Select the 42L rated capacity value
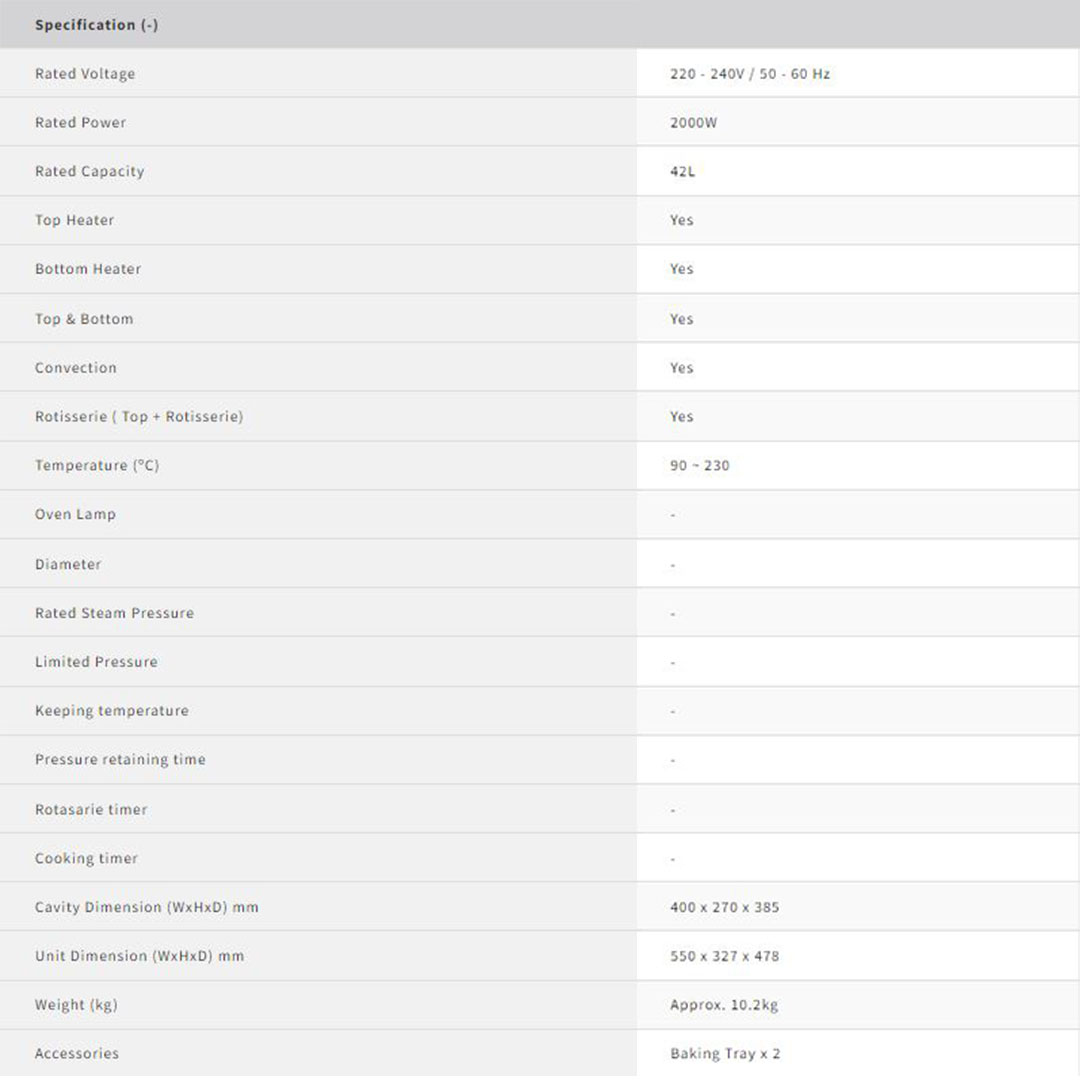 tap(682, 172)
